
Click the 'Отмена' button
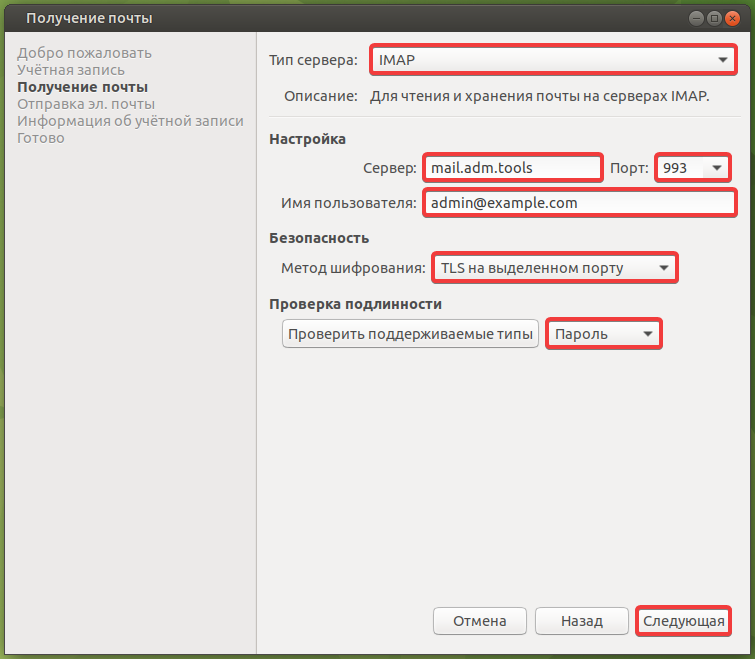click(x=479, y=621)
